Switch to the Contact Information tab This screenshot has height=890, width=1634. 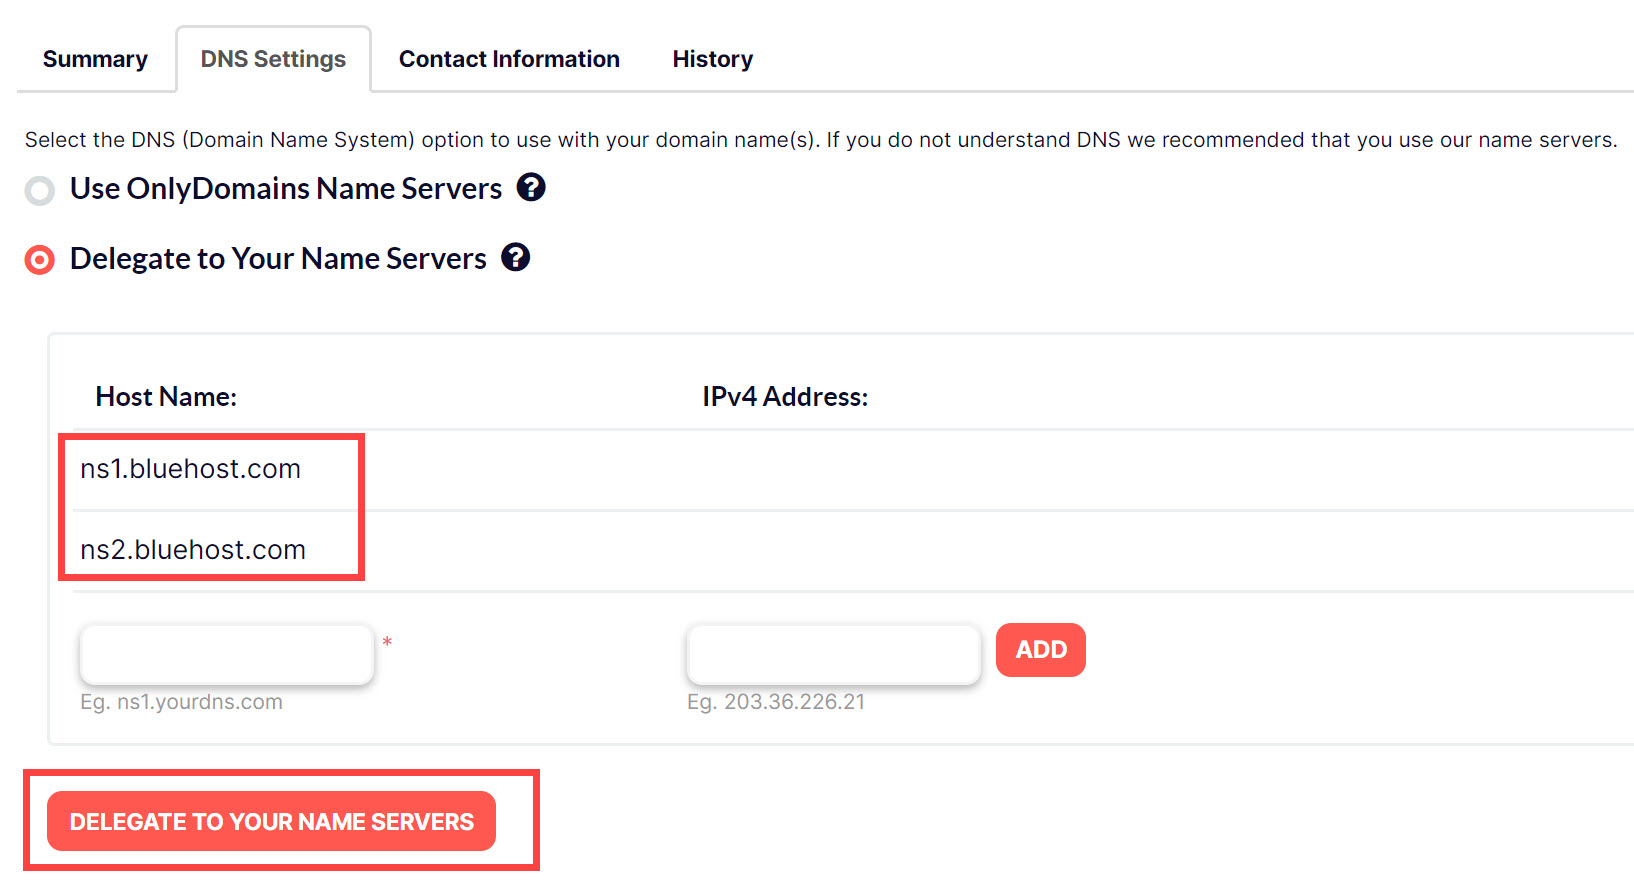tap(509, 59)
